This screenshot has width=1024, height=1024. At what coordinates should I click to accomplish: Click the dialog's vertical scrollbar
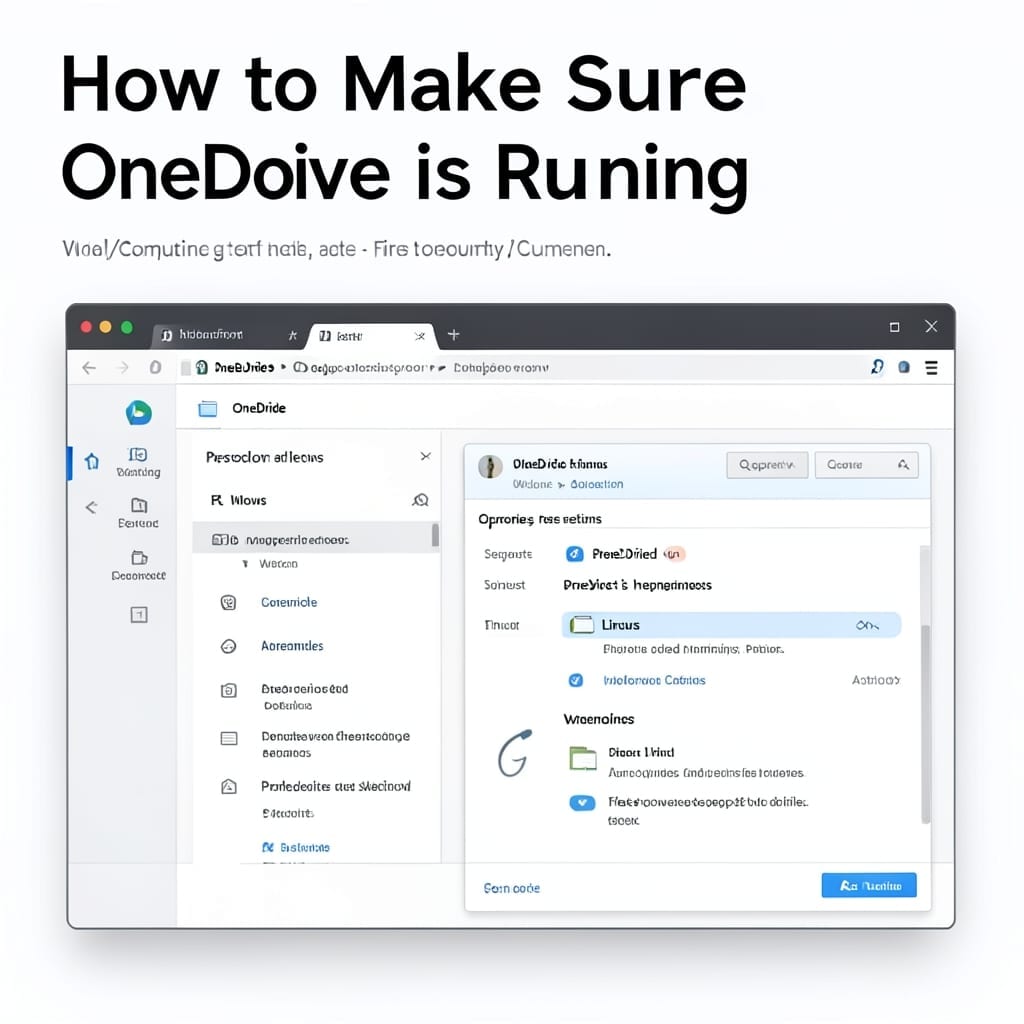coord(925,724)
